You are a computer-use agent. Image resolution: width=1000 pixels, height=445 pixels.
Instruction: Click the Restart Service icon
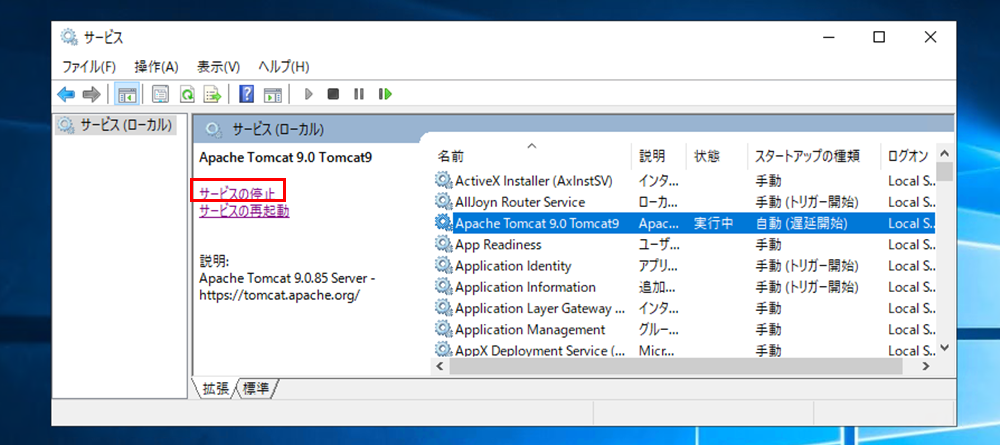(x=385, y=94)
